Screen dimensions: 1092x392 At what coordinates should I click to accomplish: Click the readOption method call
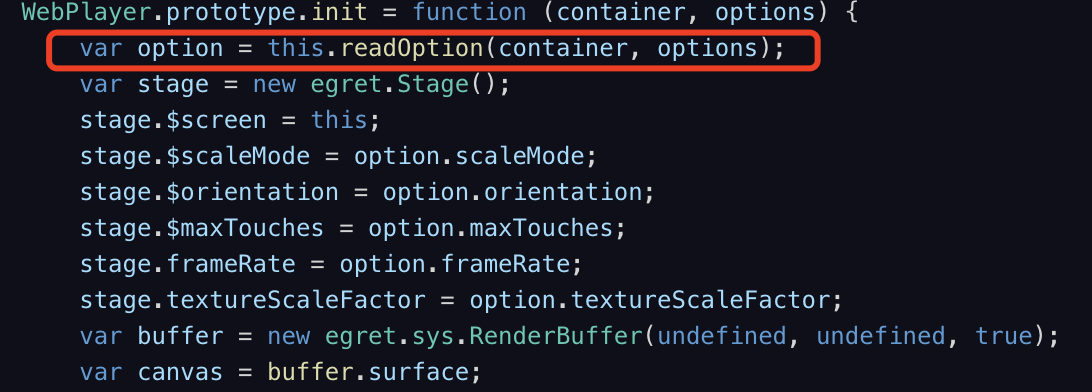click(412, 48)
